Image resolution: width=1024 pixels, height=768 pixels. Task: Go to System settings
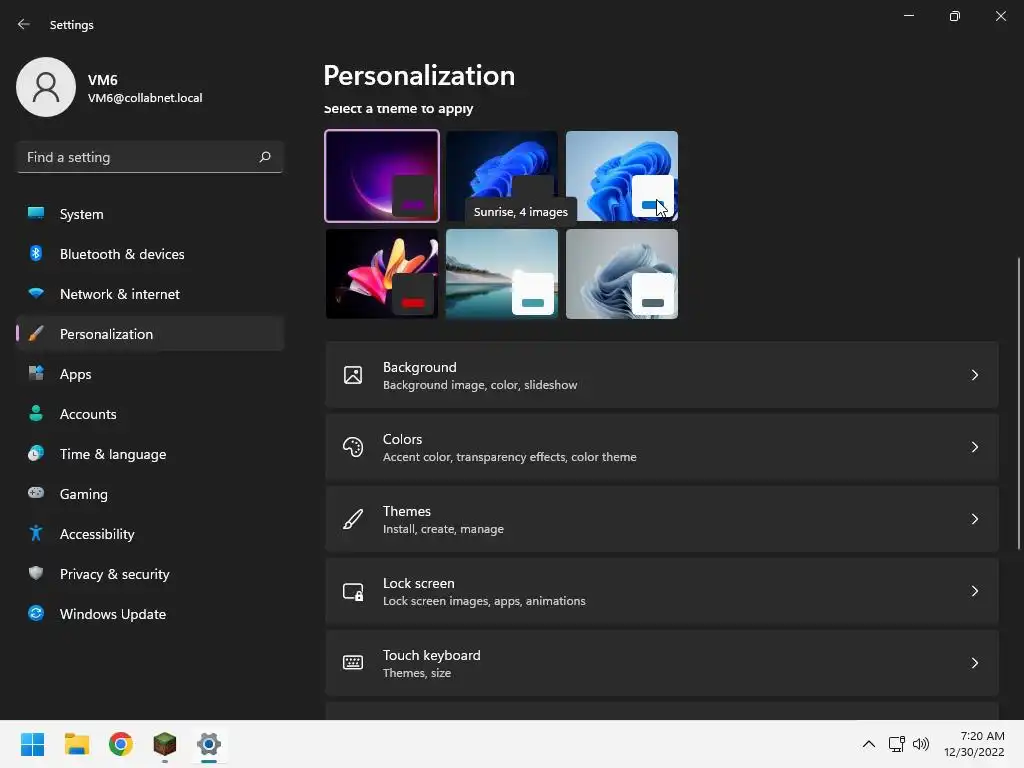pyautogui.click(x=150, y=214)
